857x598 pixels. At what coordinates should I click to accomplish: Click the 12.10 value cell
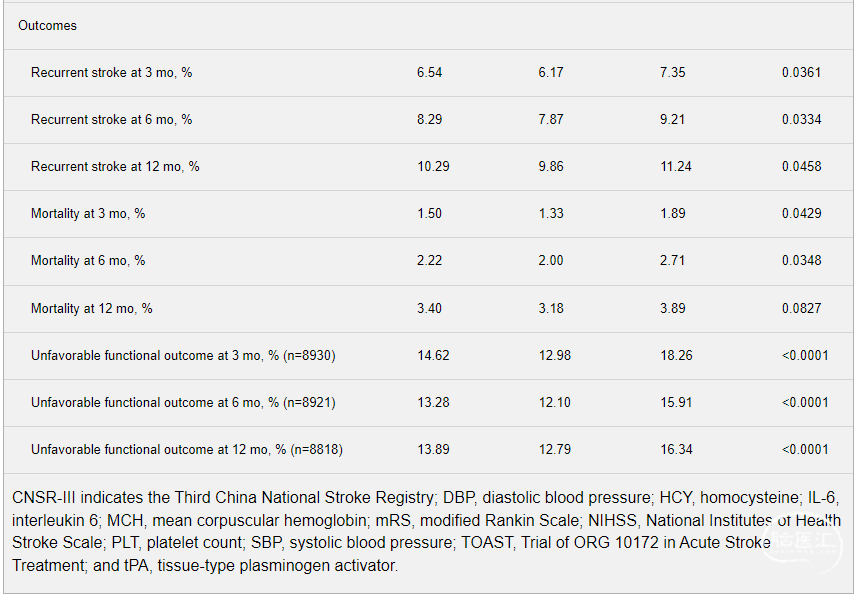point(555,403)
